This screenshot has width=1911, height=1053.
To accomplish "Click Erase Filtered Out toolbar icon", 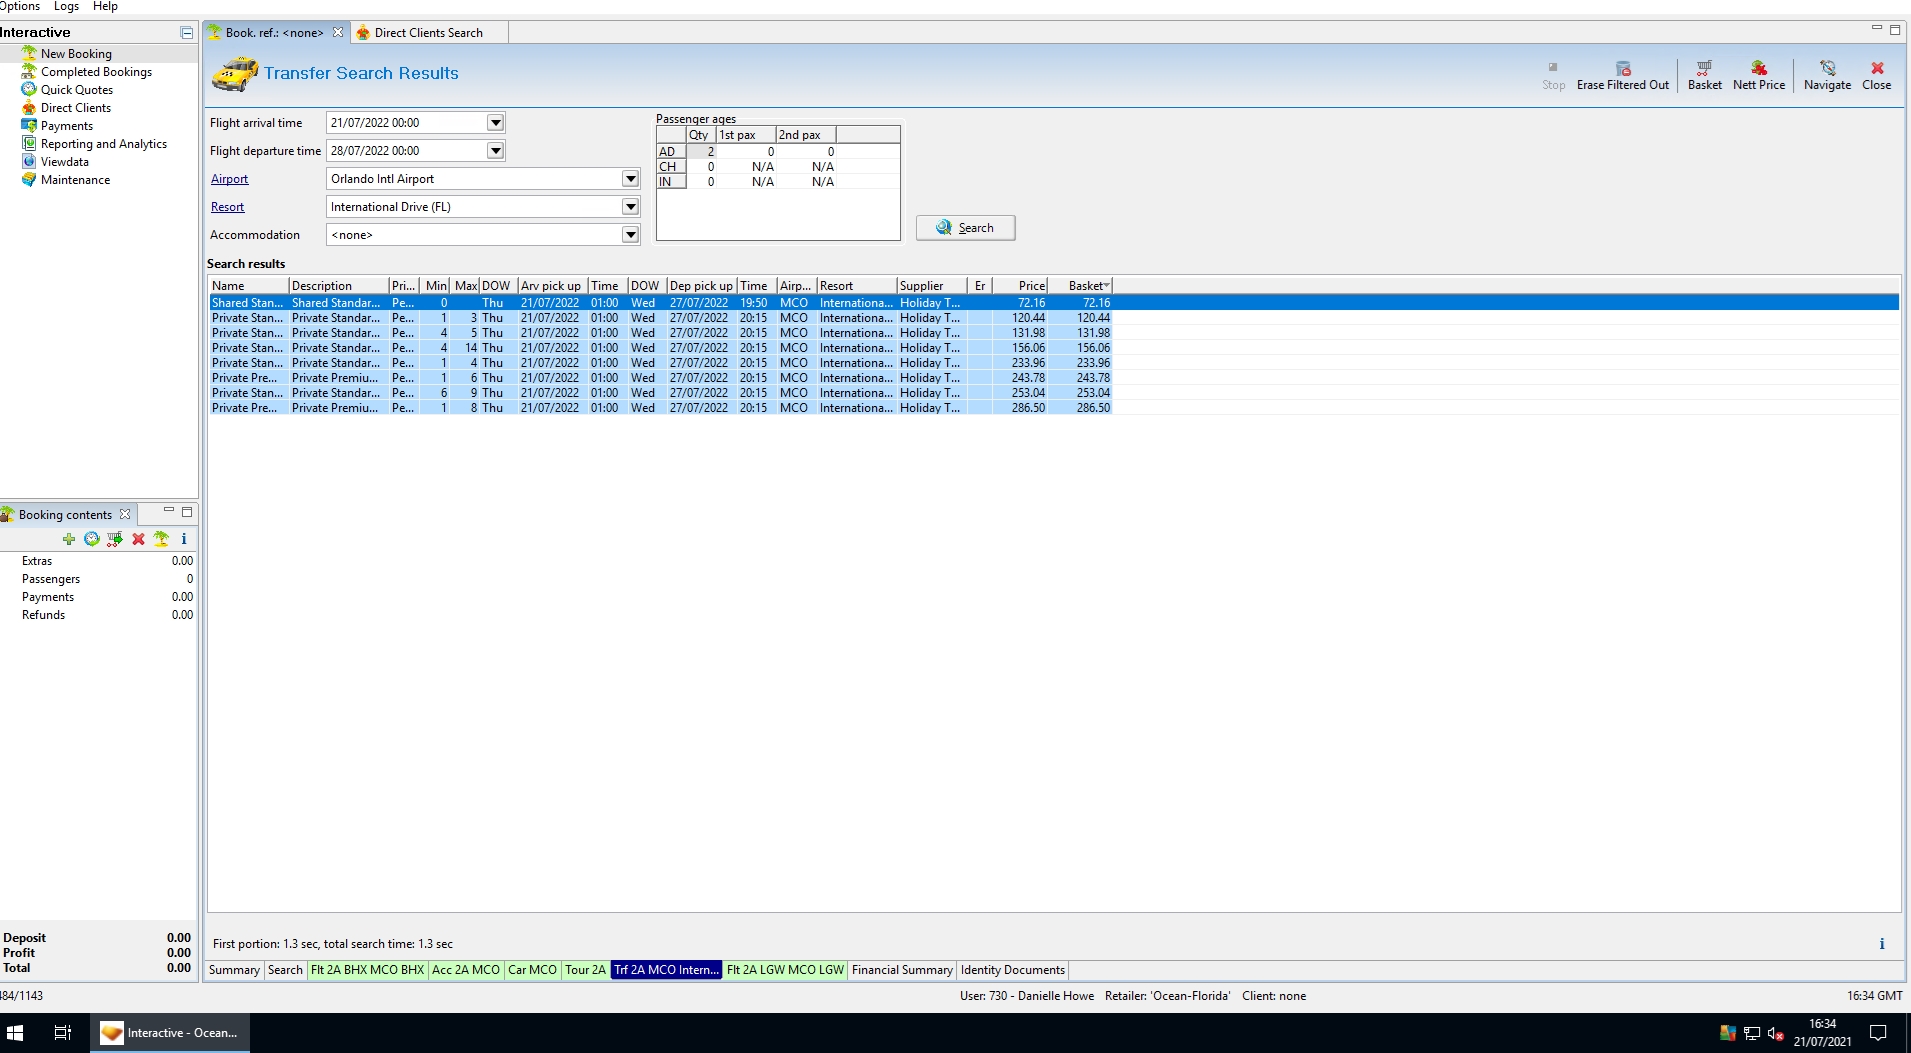I will [x=1623, y=75].
